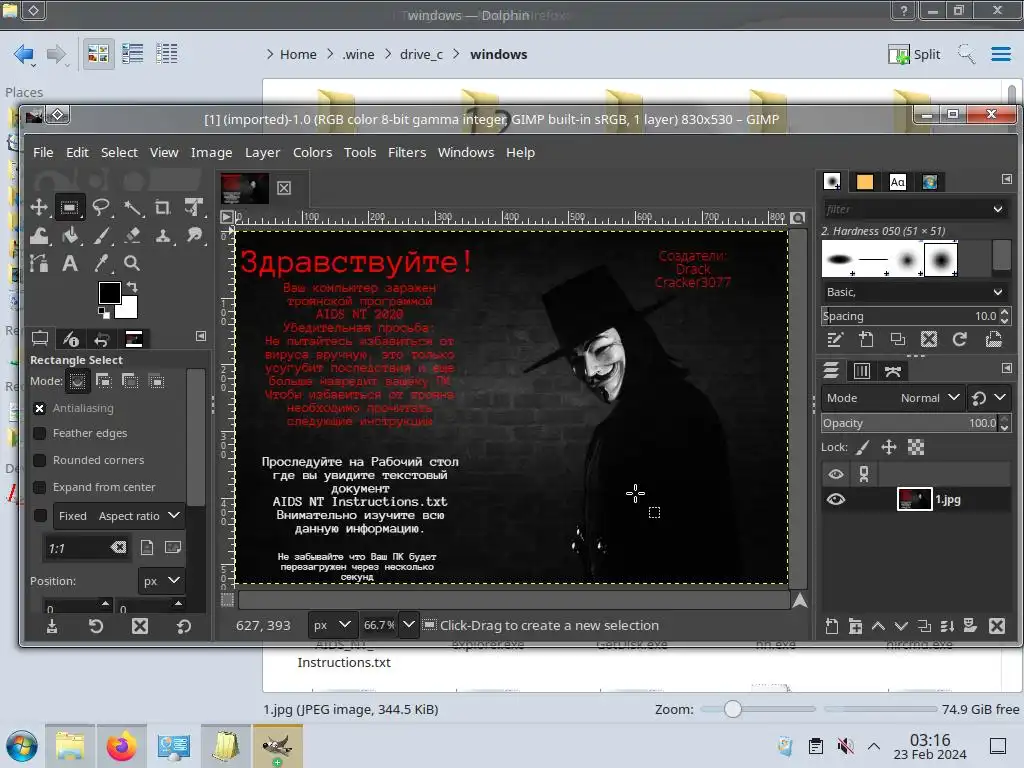Click the 1:1 aspect ratio input field
The width and height of the screenshot is (1024, 768).
pyautogui.click(x=75, y=548)
